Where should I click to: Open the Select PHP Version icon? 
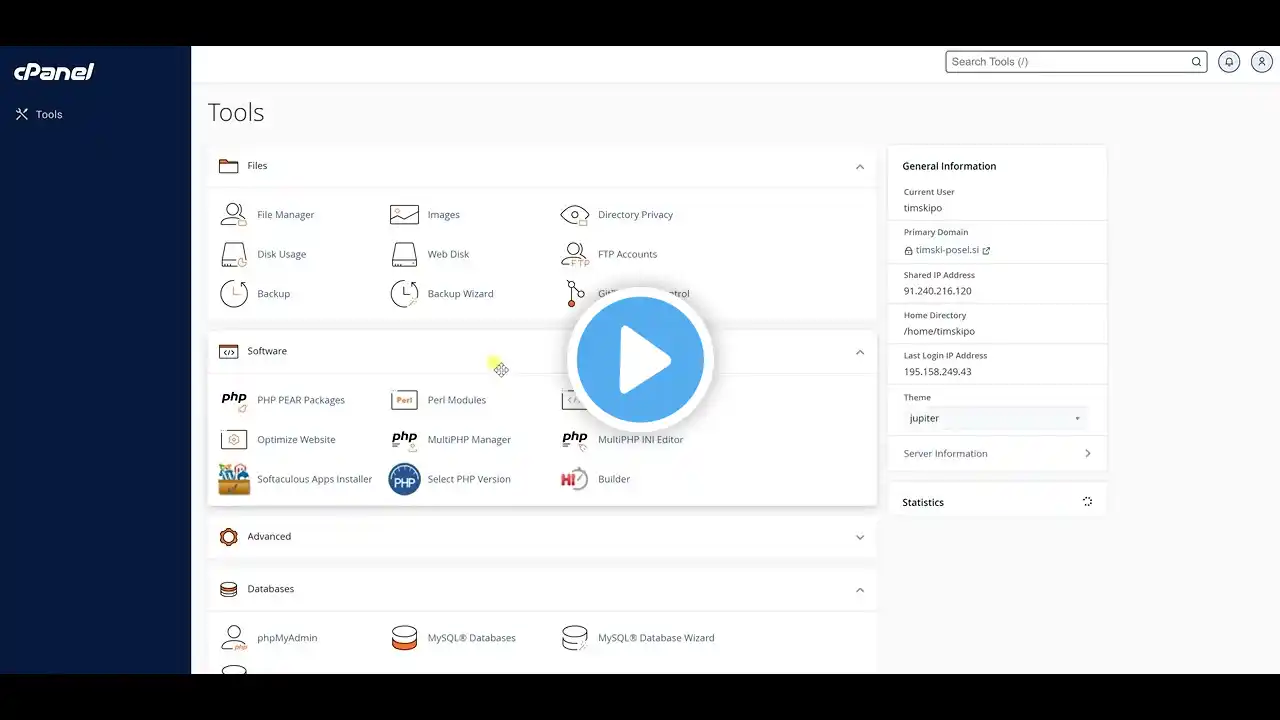point(404,479)
